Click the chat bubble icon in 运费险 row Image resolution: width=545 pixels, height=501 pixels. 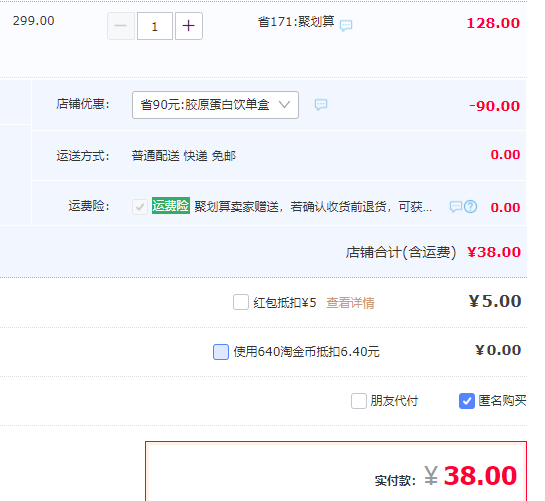[x=456, y=207]
